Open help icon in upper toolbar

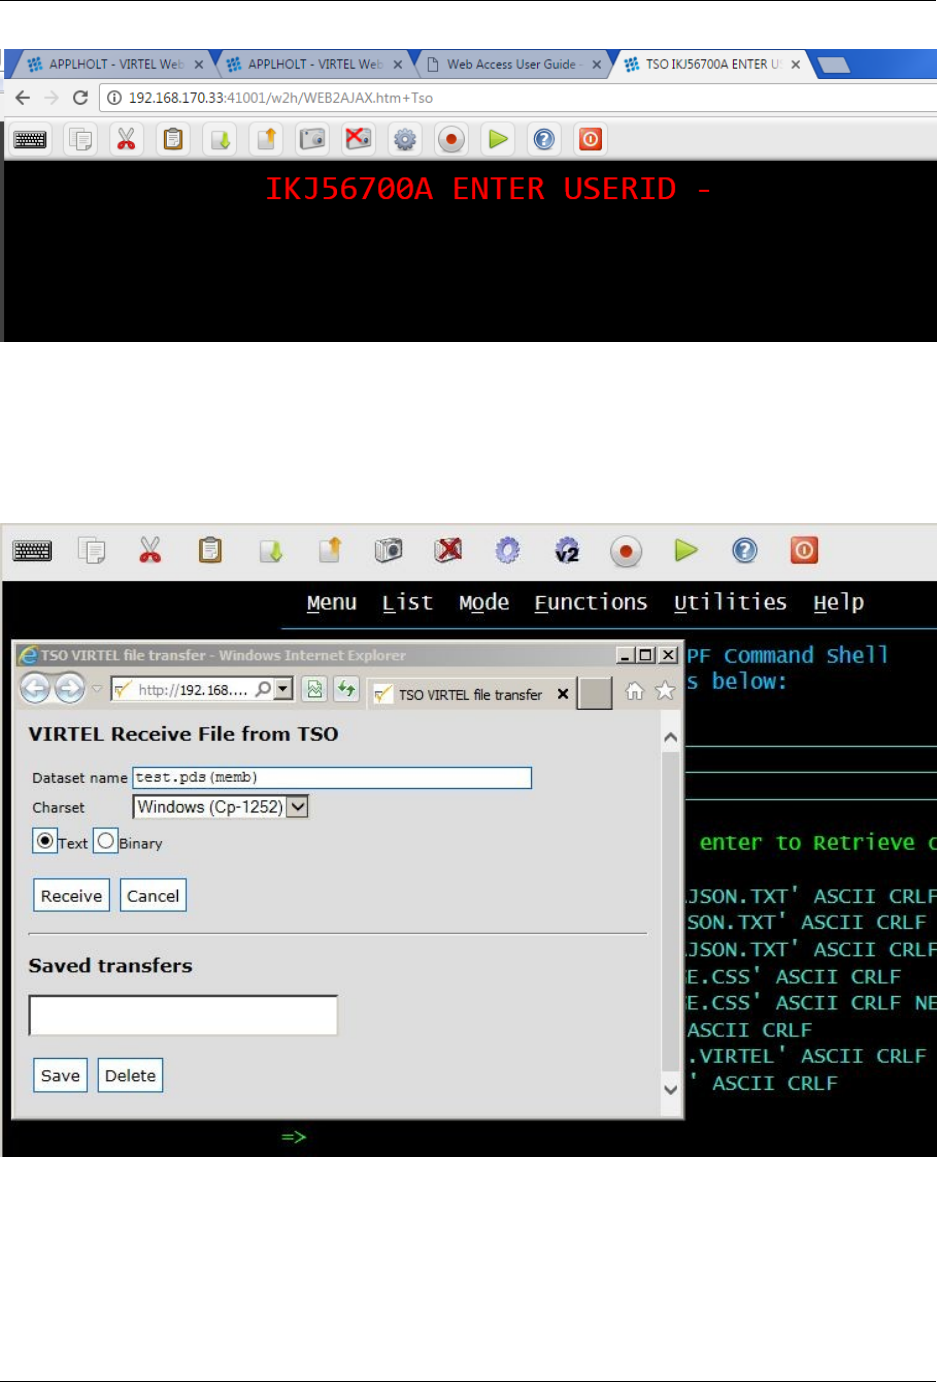click(544, 140)
